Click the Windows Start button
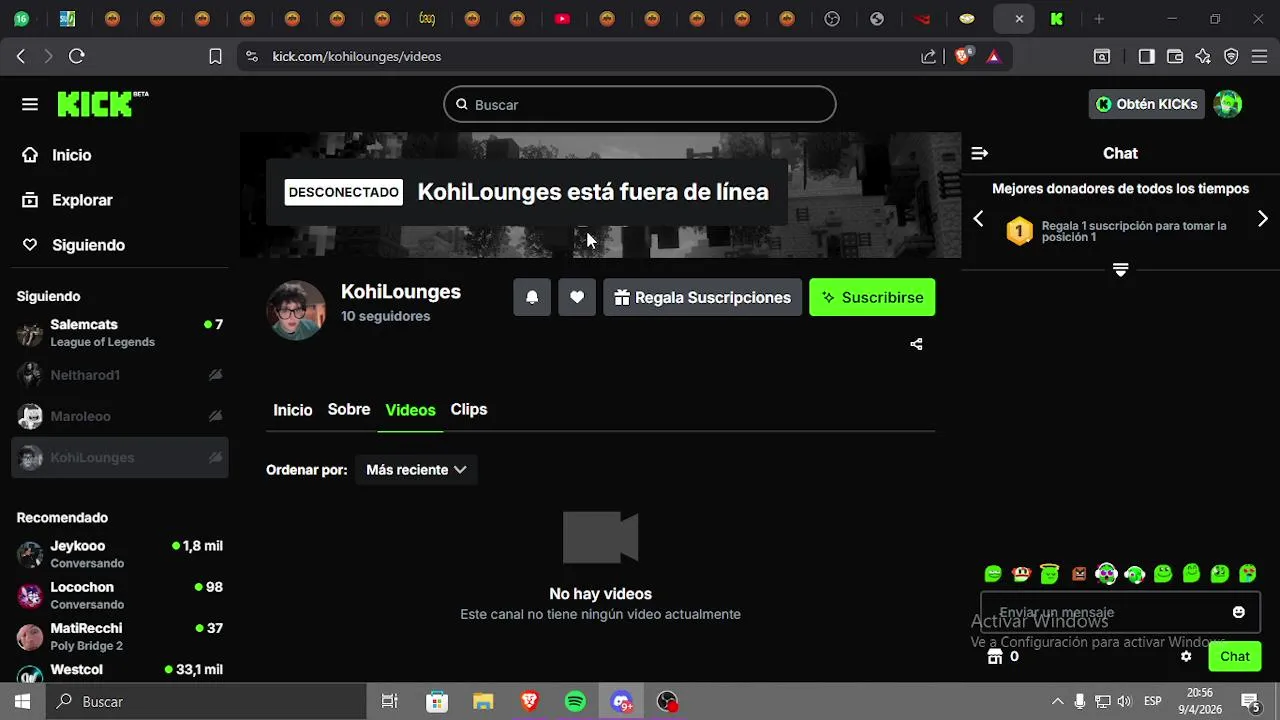Viewport: 1280px width, 720px height. tap(22, 702)
